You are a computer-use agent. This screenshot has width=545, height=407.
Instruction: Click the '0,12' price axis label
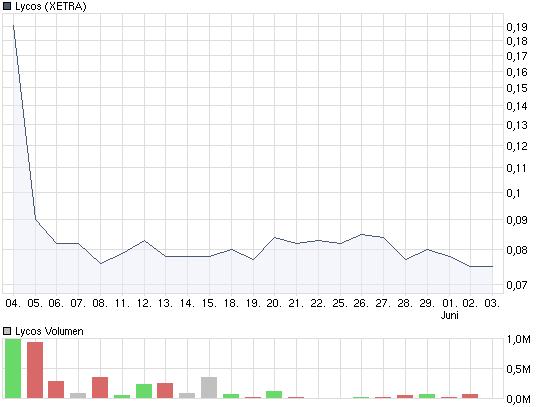click(517, 146)
